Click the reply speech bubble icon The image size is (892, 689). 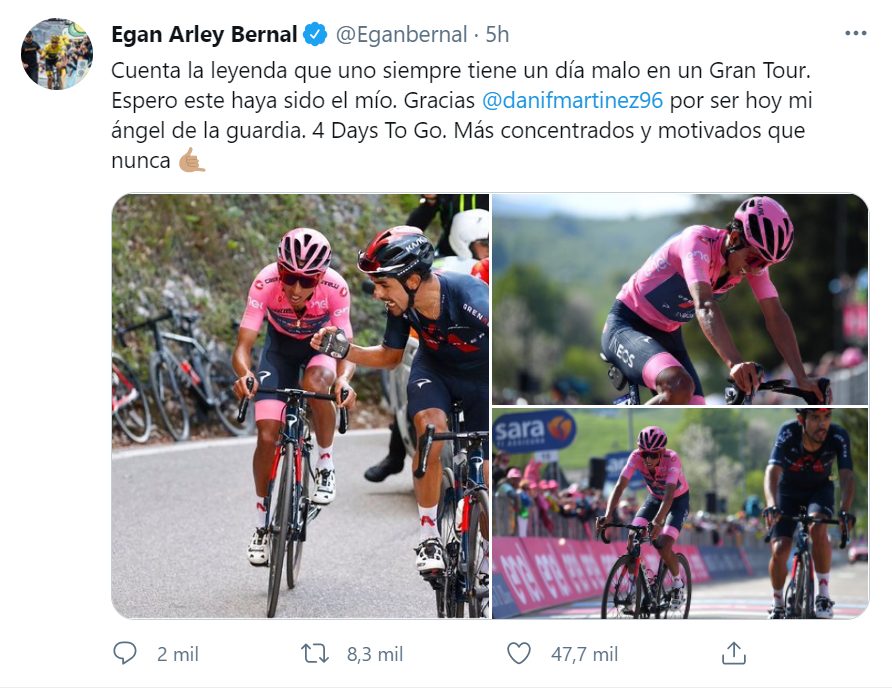(x=125, y=653)
